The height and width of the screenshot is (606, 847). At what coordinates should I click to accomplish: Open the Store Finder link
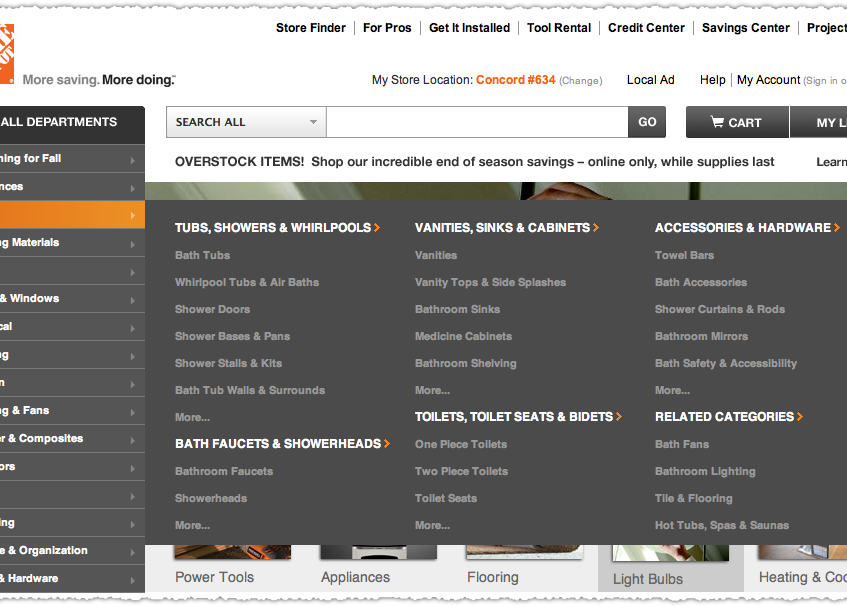[x=311, y=28]
